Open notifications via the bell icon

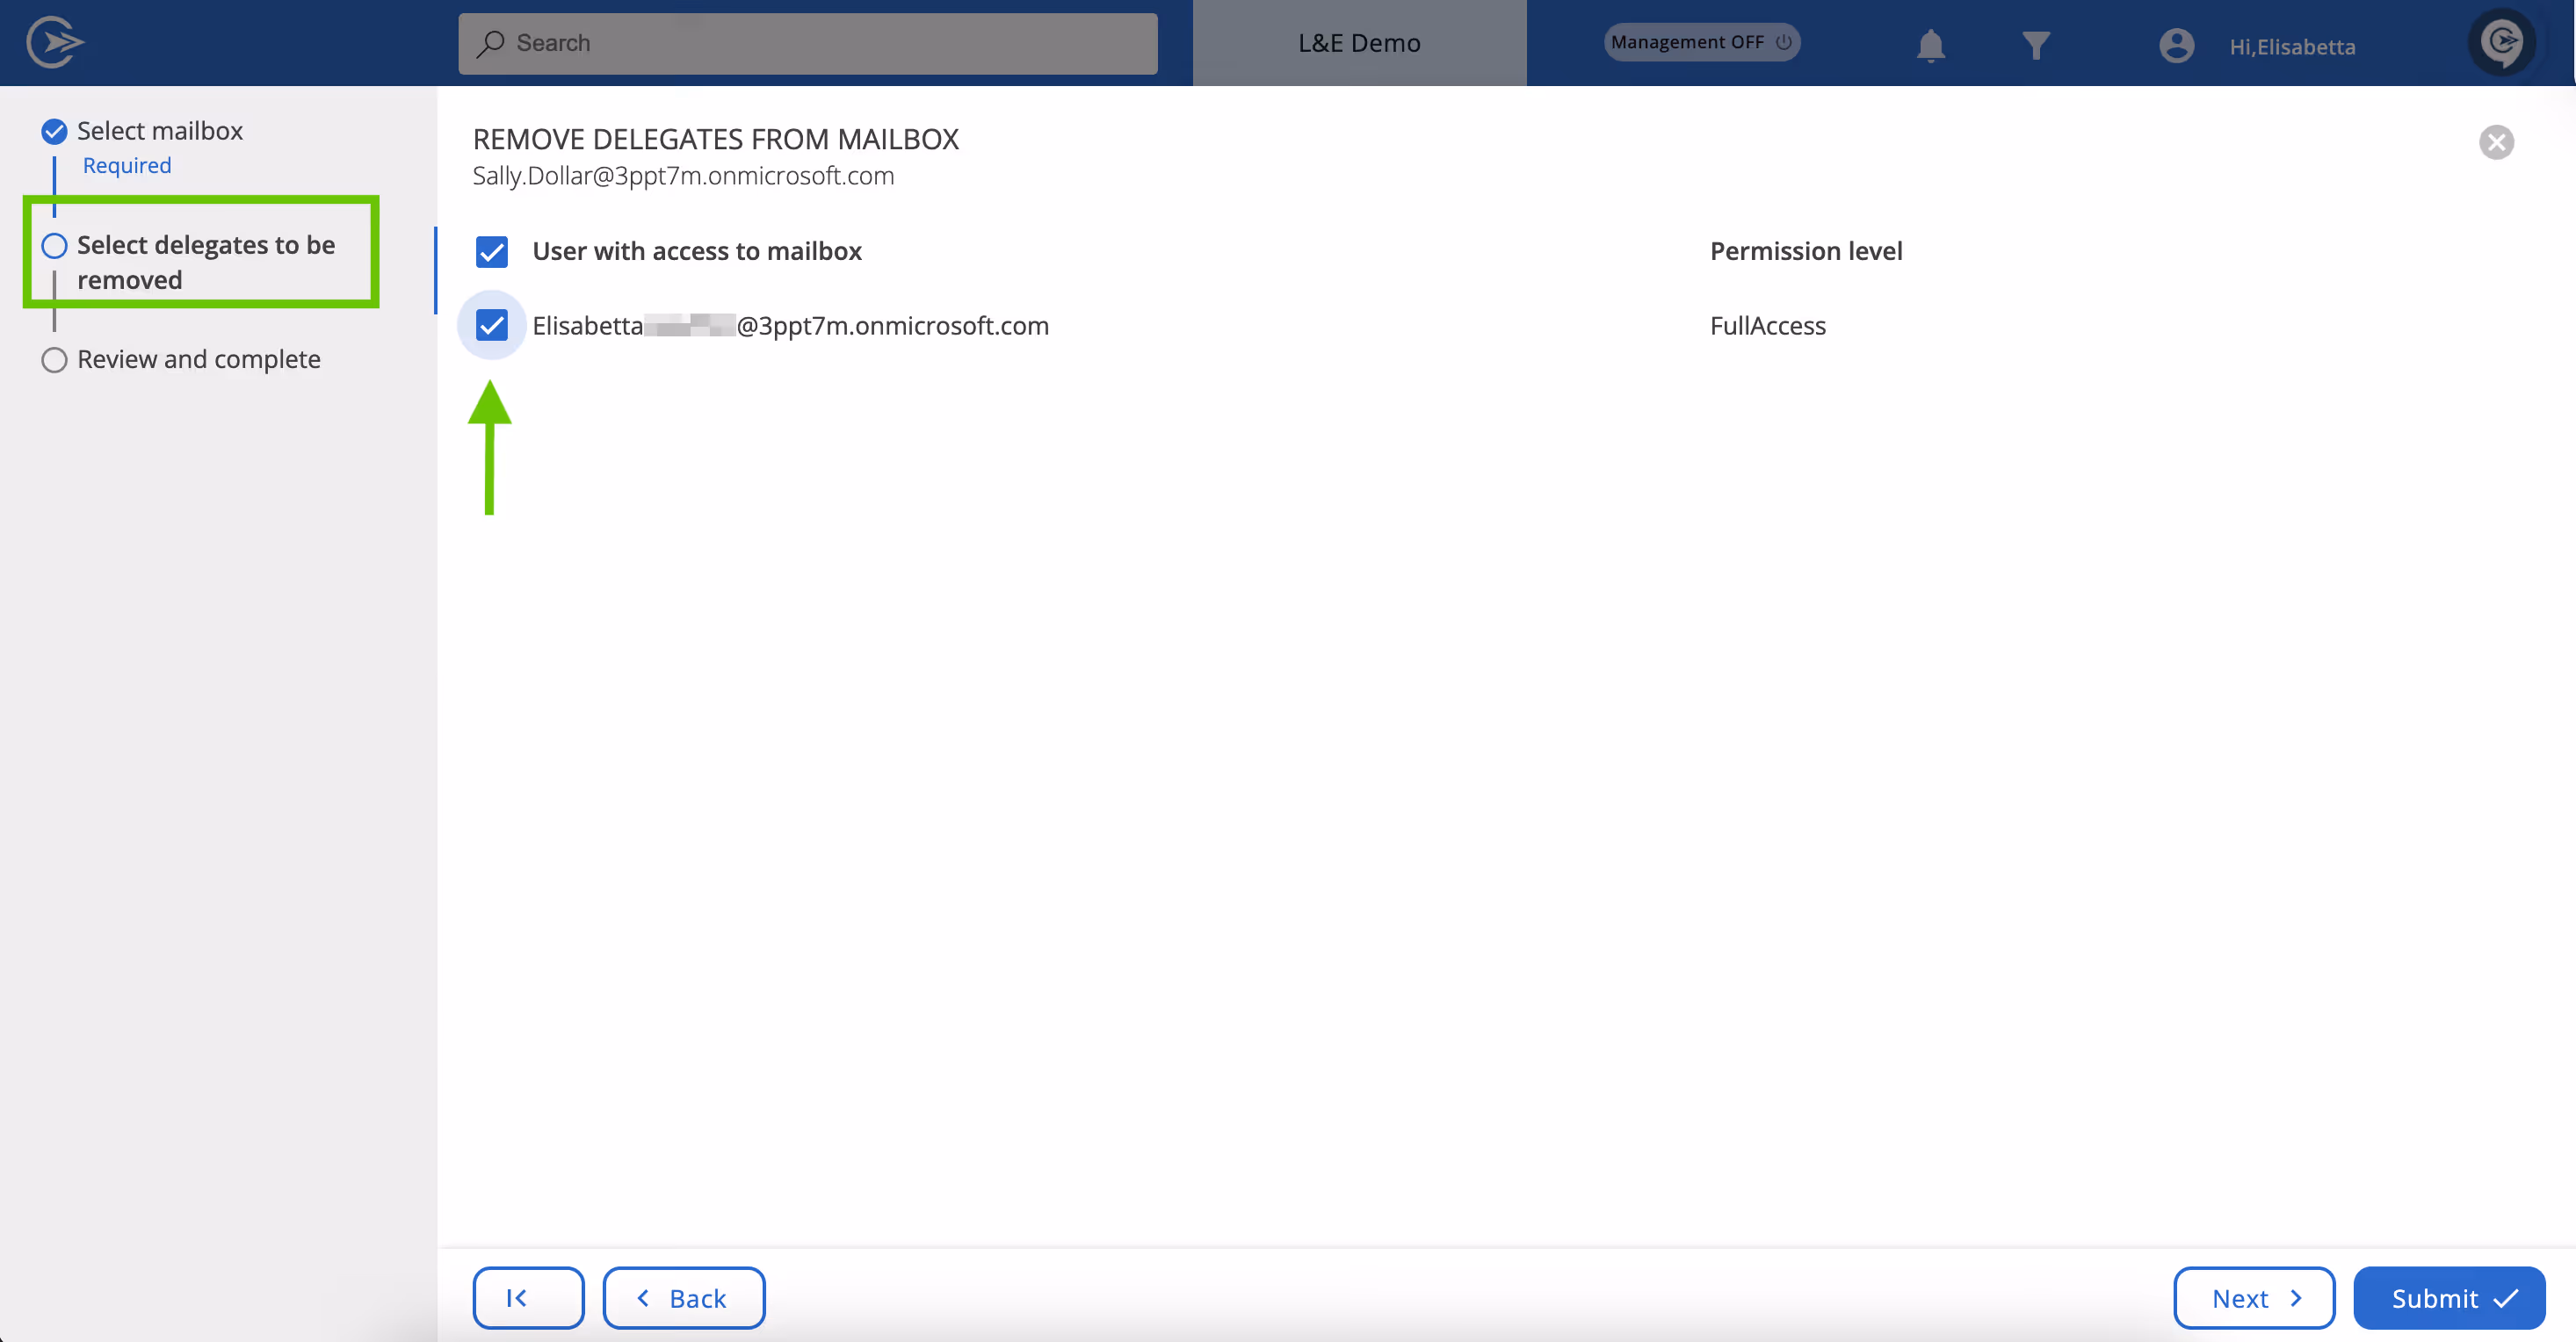tap(1930, 45)
